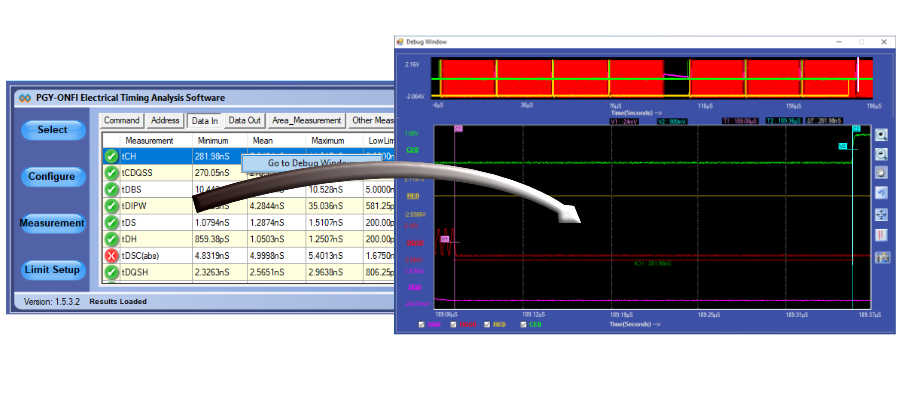Click the white marker in the overview waveform

tap(858, 75)
